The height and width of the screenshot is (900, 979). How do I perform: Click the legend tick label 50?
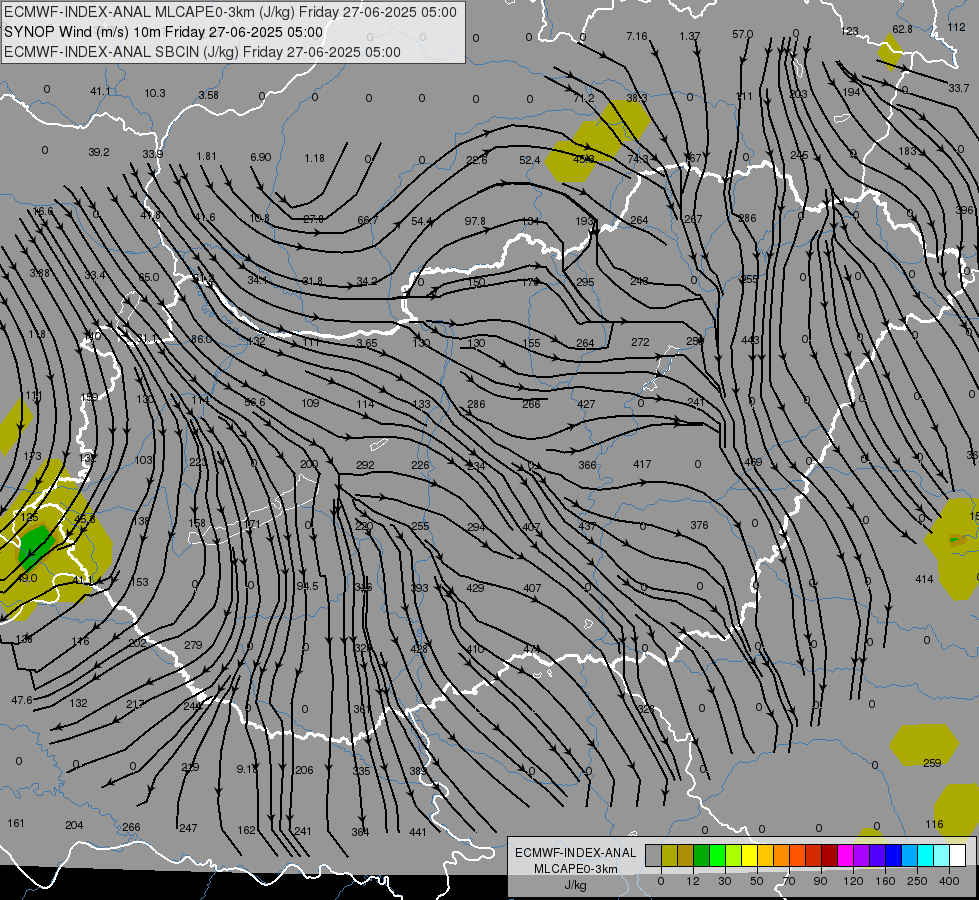click(757, 881)
